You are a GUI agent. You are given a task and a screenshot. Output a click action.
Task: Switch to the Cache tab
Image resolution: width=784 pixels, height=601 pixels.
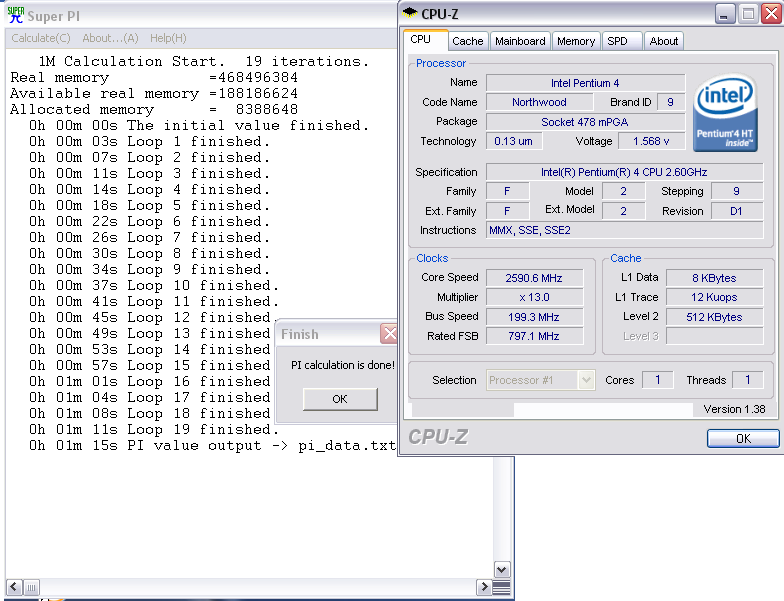tap(468, 41)
